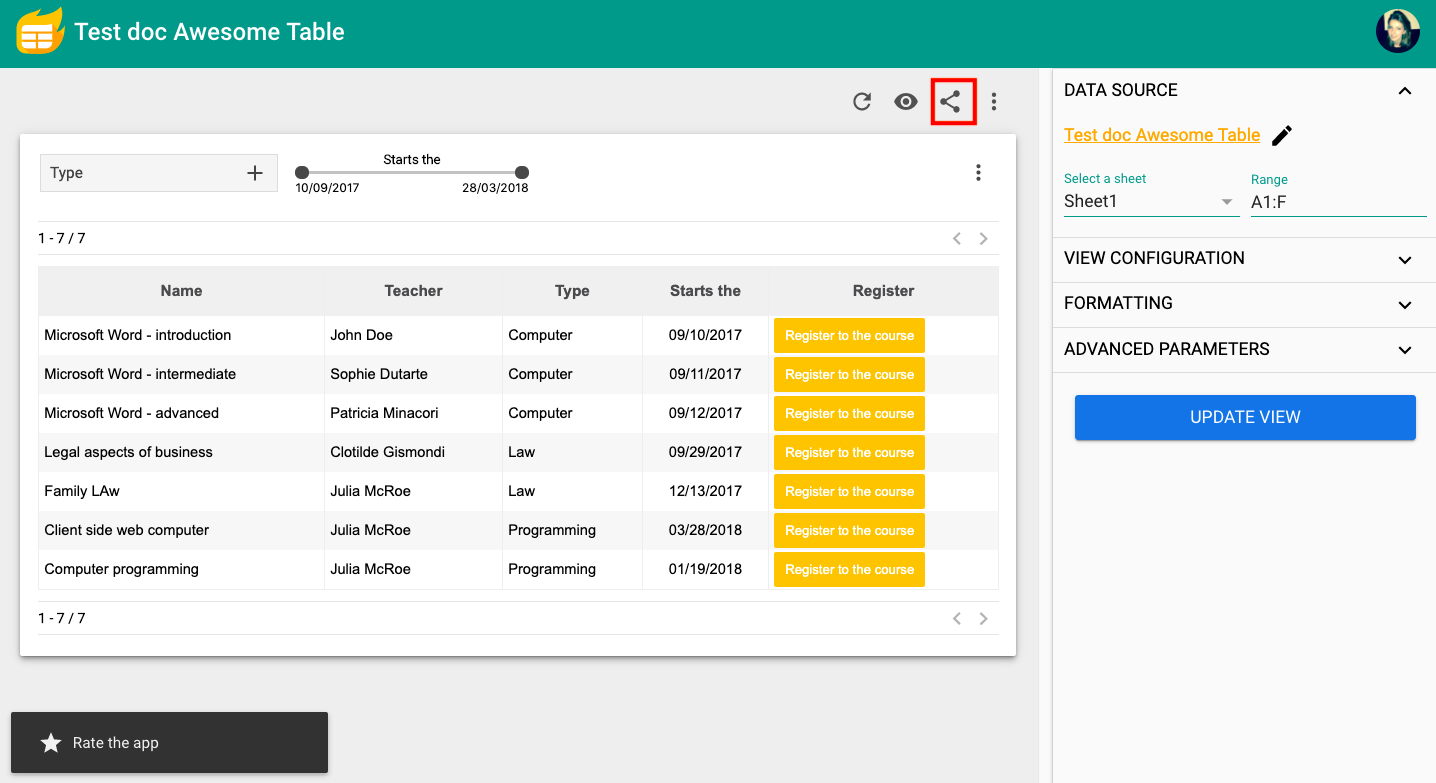Click the start handle of the date slider
The height and width of the screenshot is (783, 1436).
pyautogui.click(x=302, y=173)
